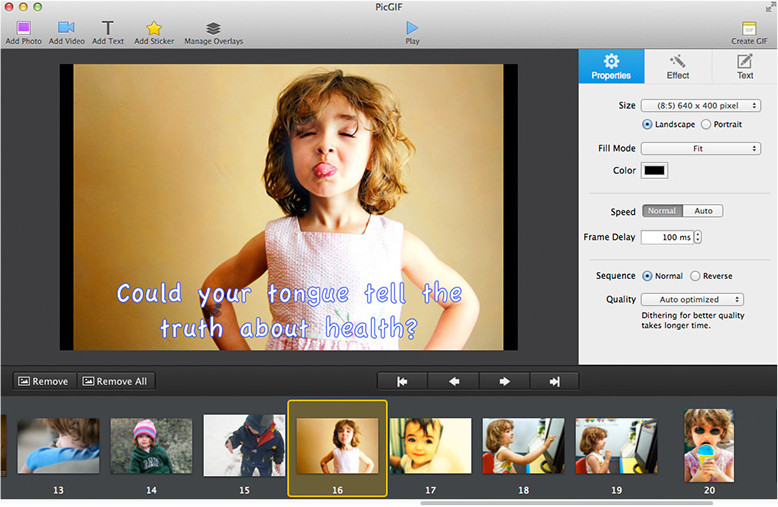Open the Add Sticker star icon

154,28
